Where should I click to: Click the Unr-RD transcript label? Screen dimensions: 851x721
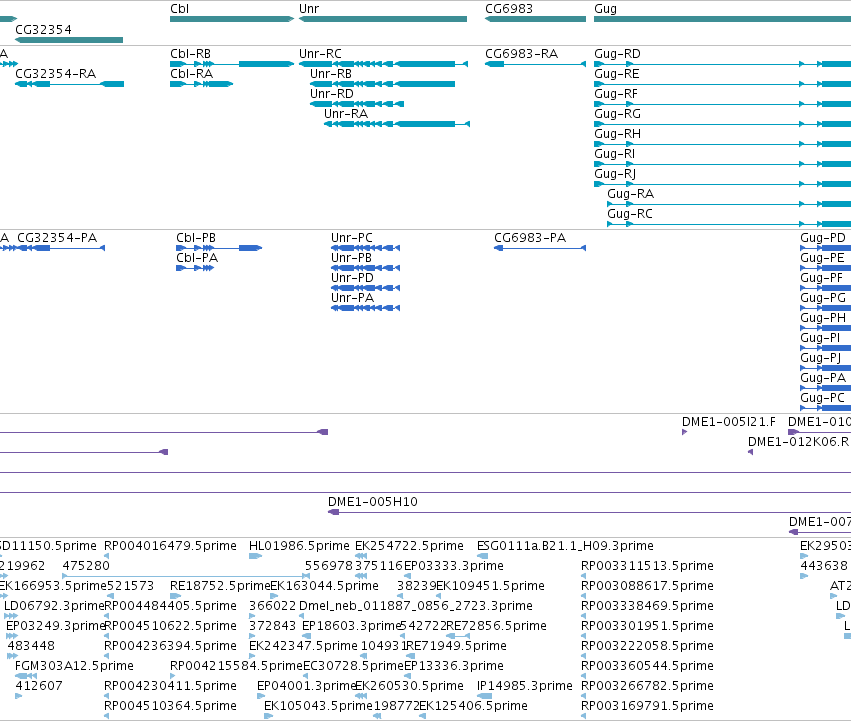332,94
